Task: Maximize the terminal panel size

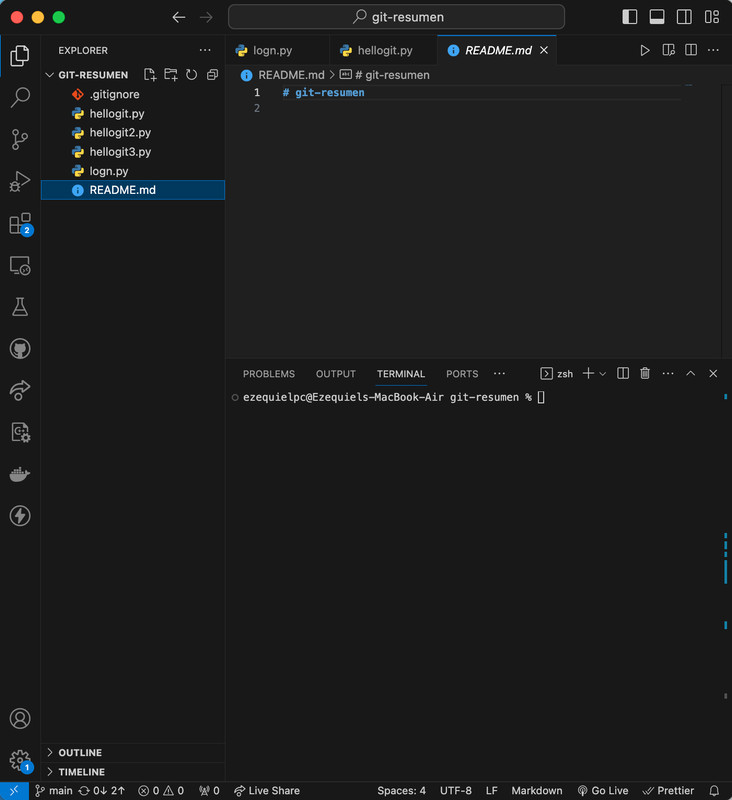Action: (x=690, y=373)
